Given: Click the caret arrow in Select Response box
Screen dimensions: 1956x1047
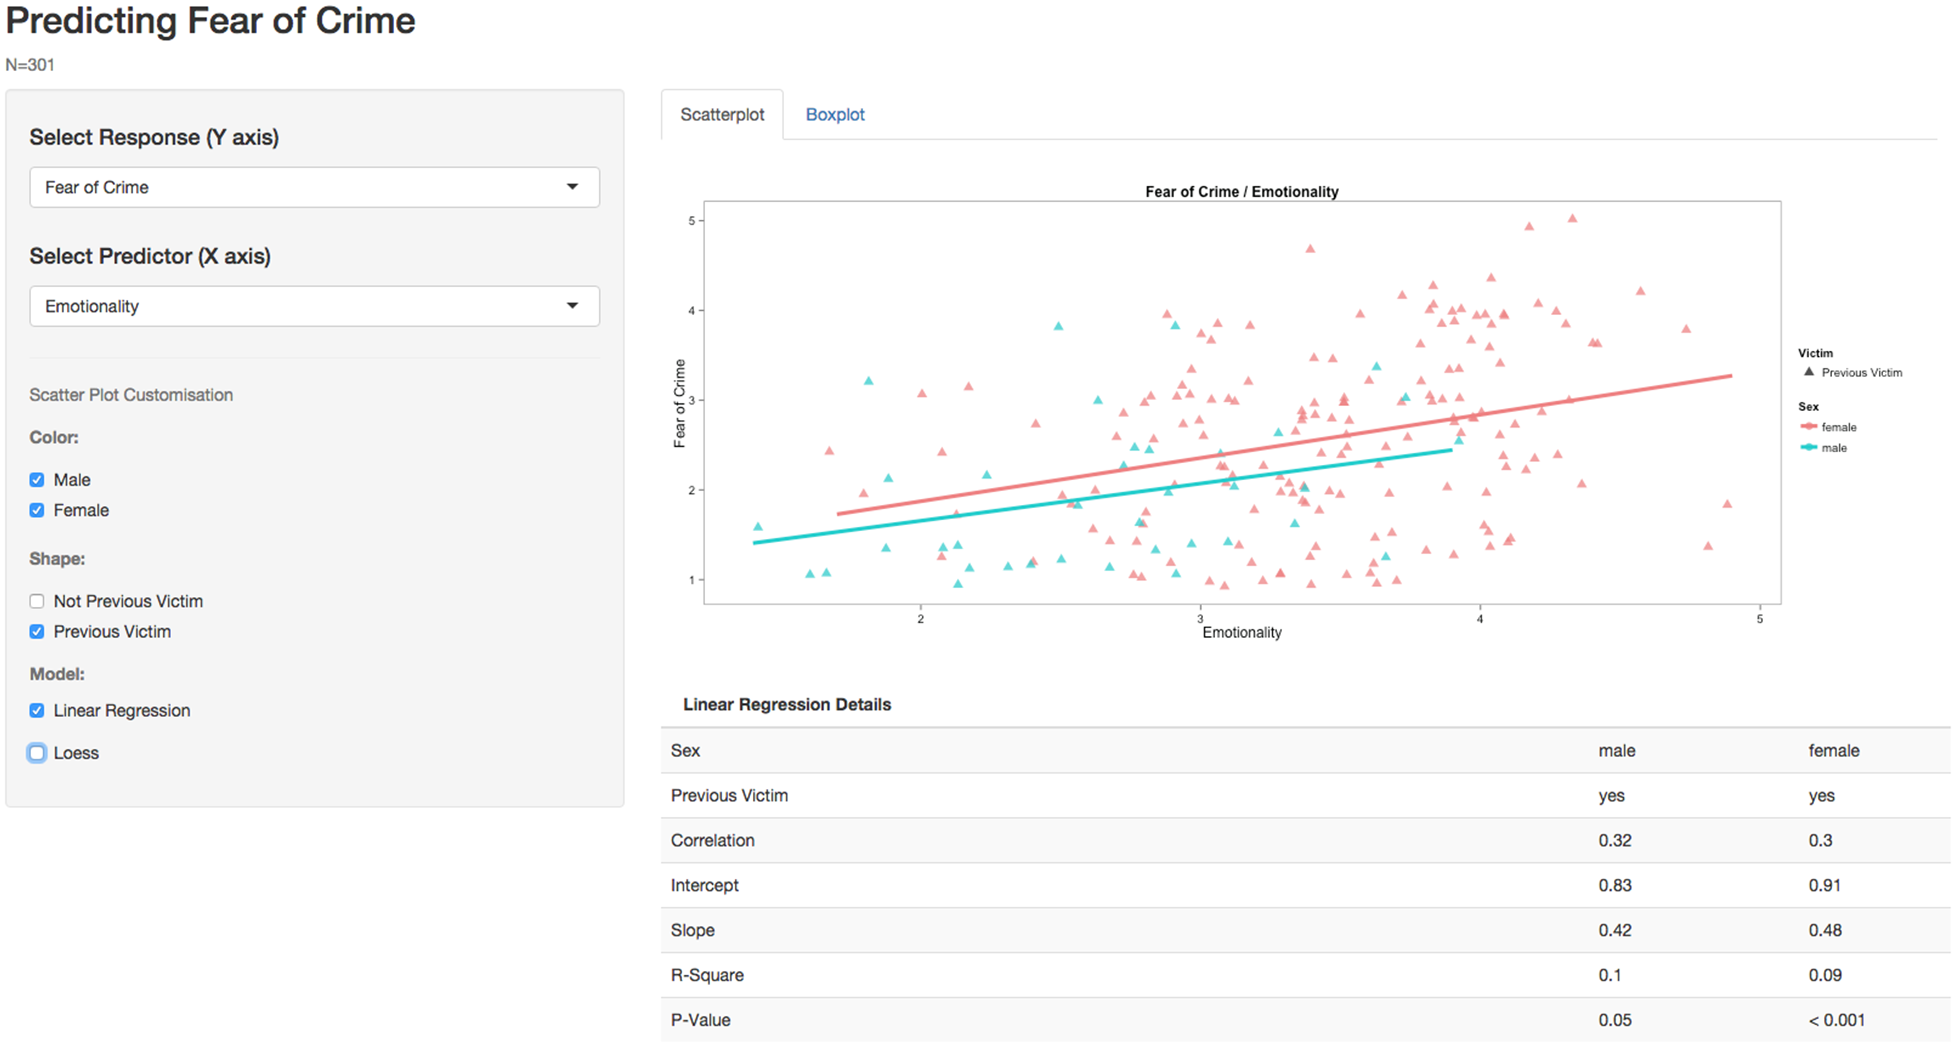Looking at the screenshot, I should pos(572,187).
